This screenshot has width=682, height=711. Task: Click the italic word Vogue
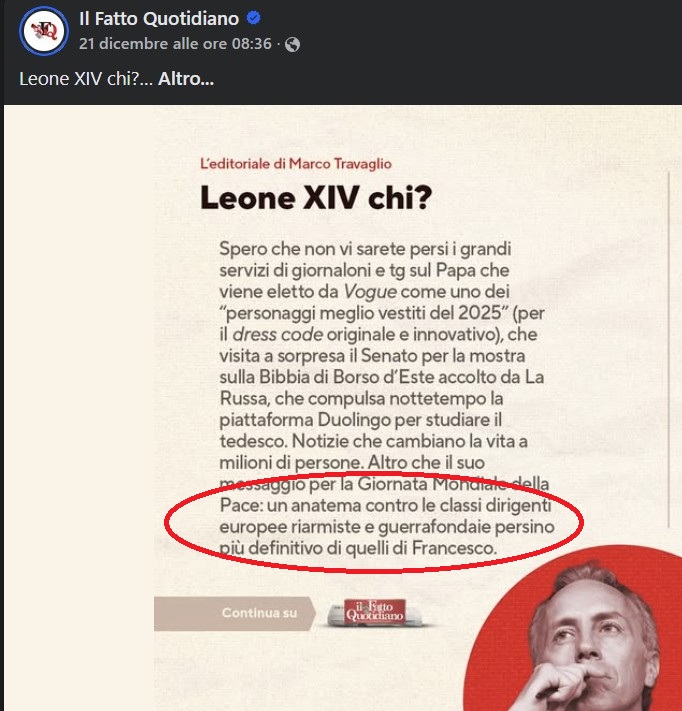point(370,292)
